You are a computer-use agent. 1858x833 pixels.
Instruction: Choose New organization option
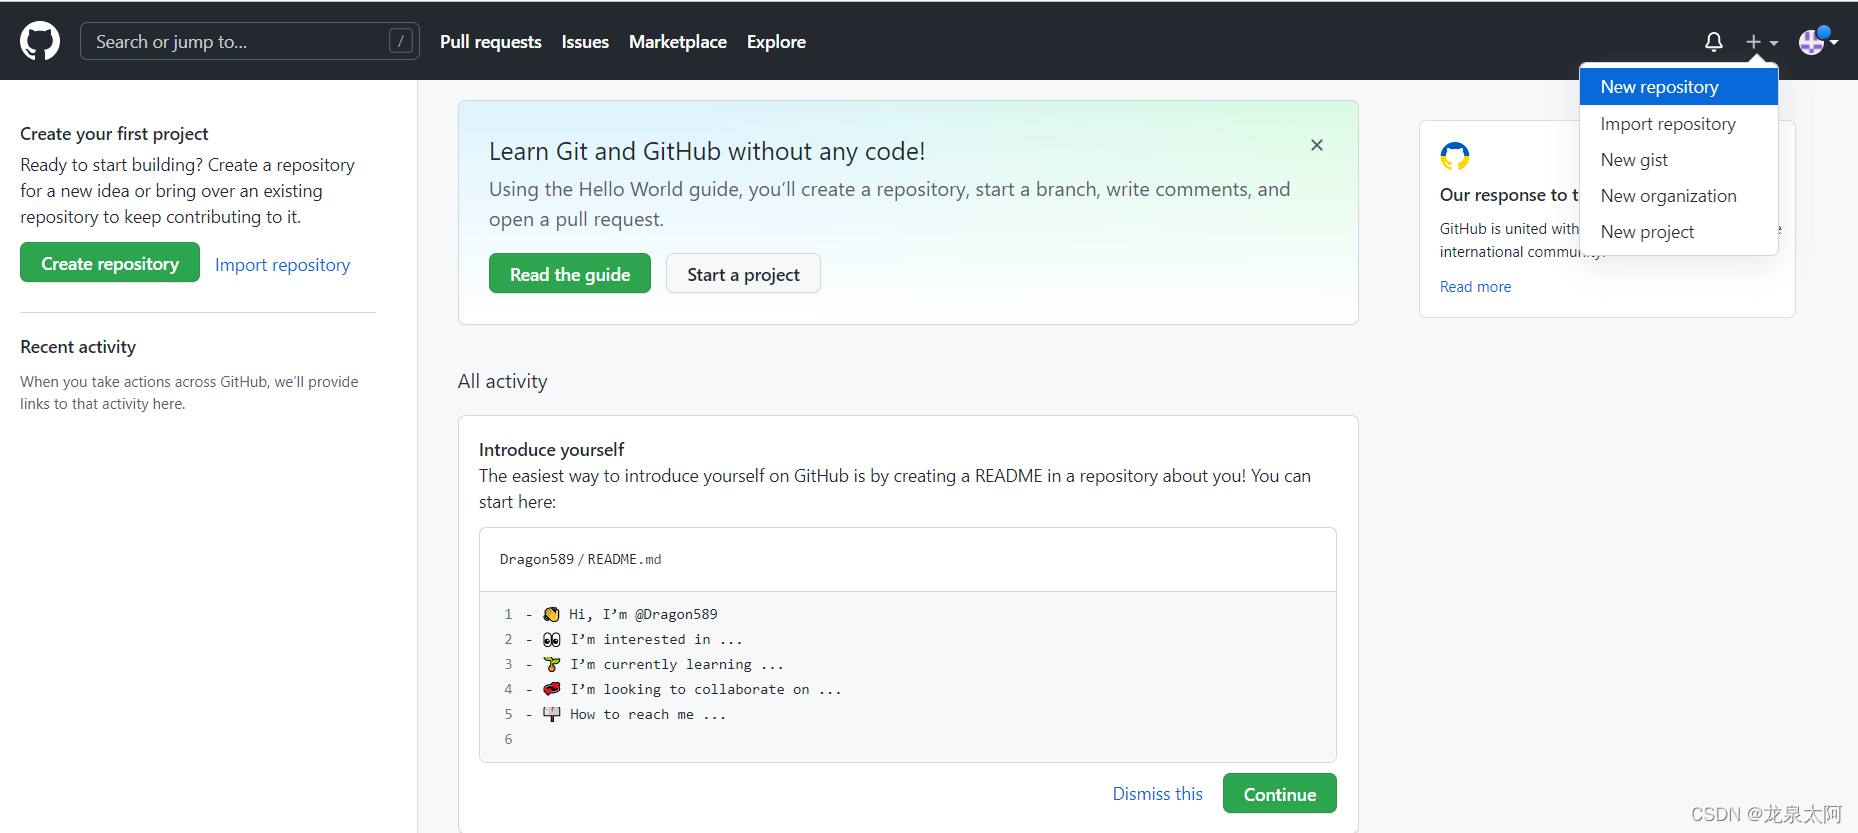(x=1679, y=196)
